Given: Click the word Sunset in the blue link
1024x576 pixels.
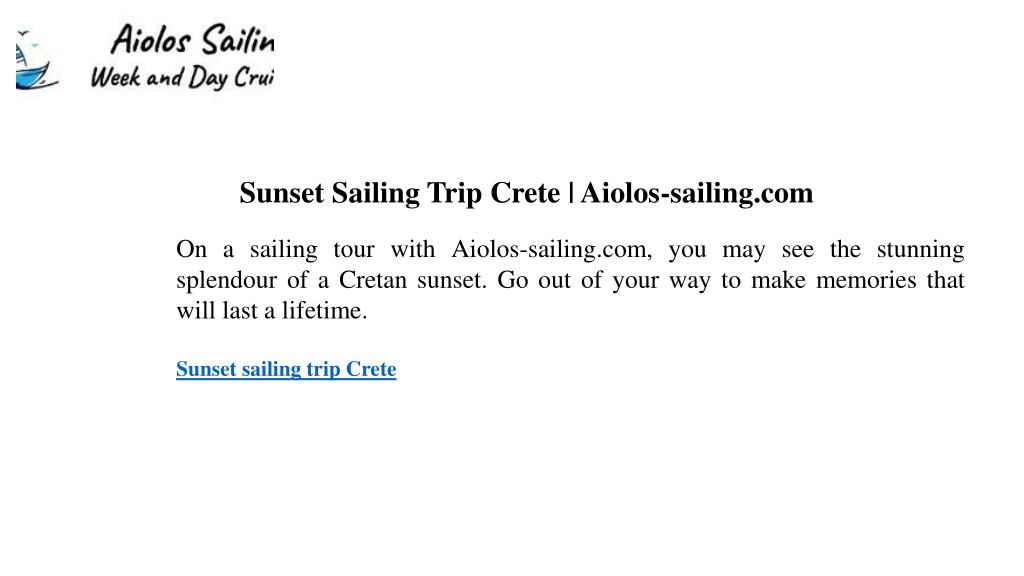Looking at the screenshot, I should pyautogui.click(x=206, y=369).
